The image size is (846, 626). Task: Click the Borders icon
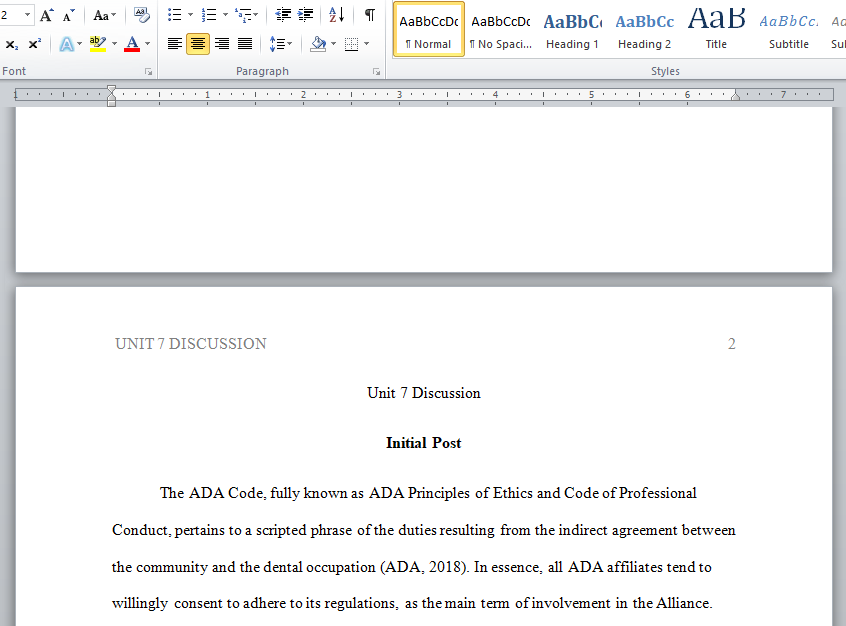click(x=351, y=44)
